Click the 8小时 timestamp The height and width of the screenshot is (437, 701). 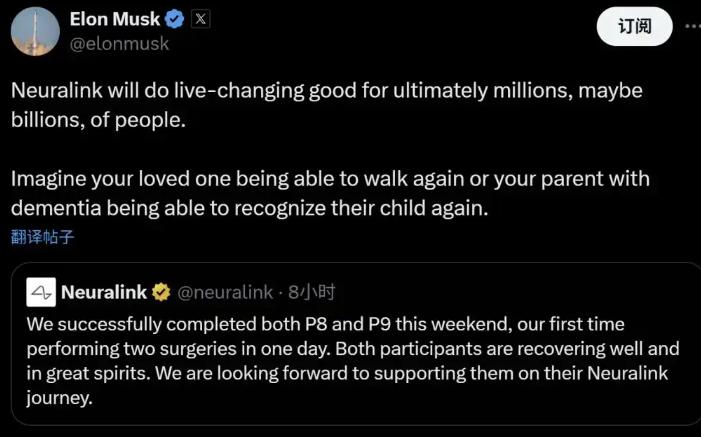point(311,292)
